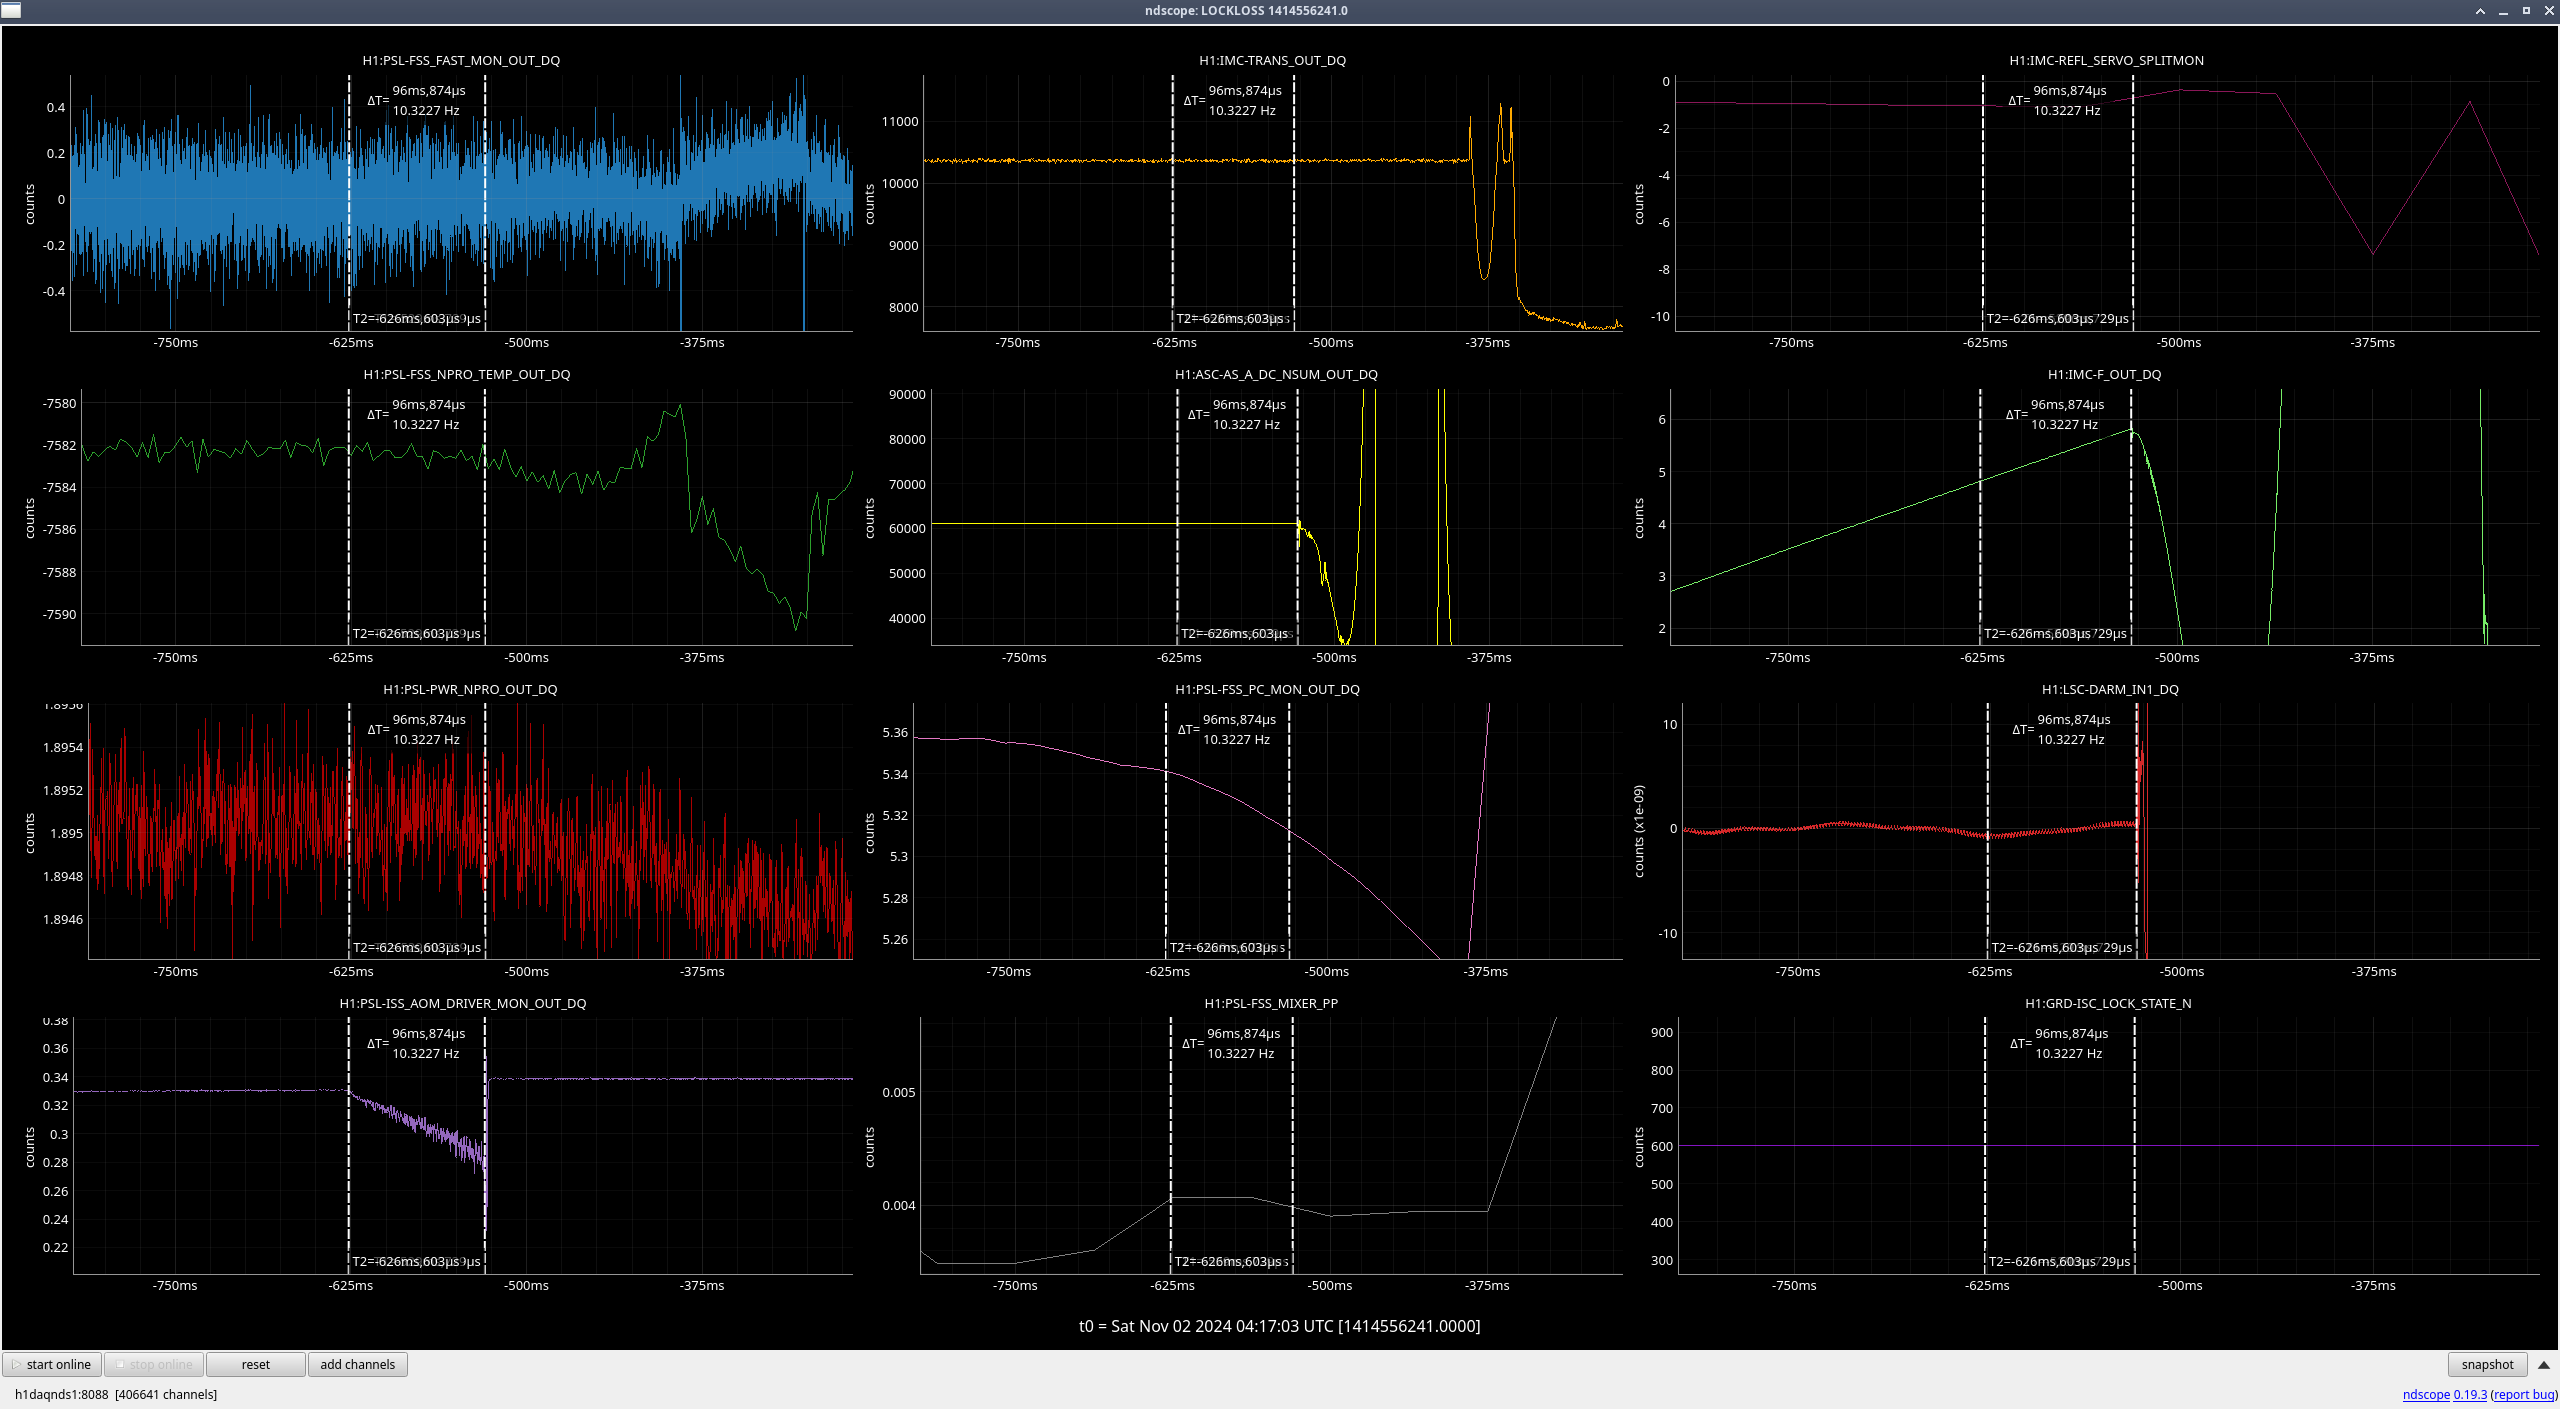Open the add channels dialog

pyautogui.click(x=358, y=1364)
